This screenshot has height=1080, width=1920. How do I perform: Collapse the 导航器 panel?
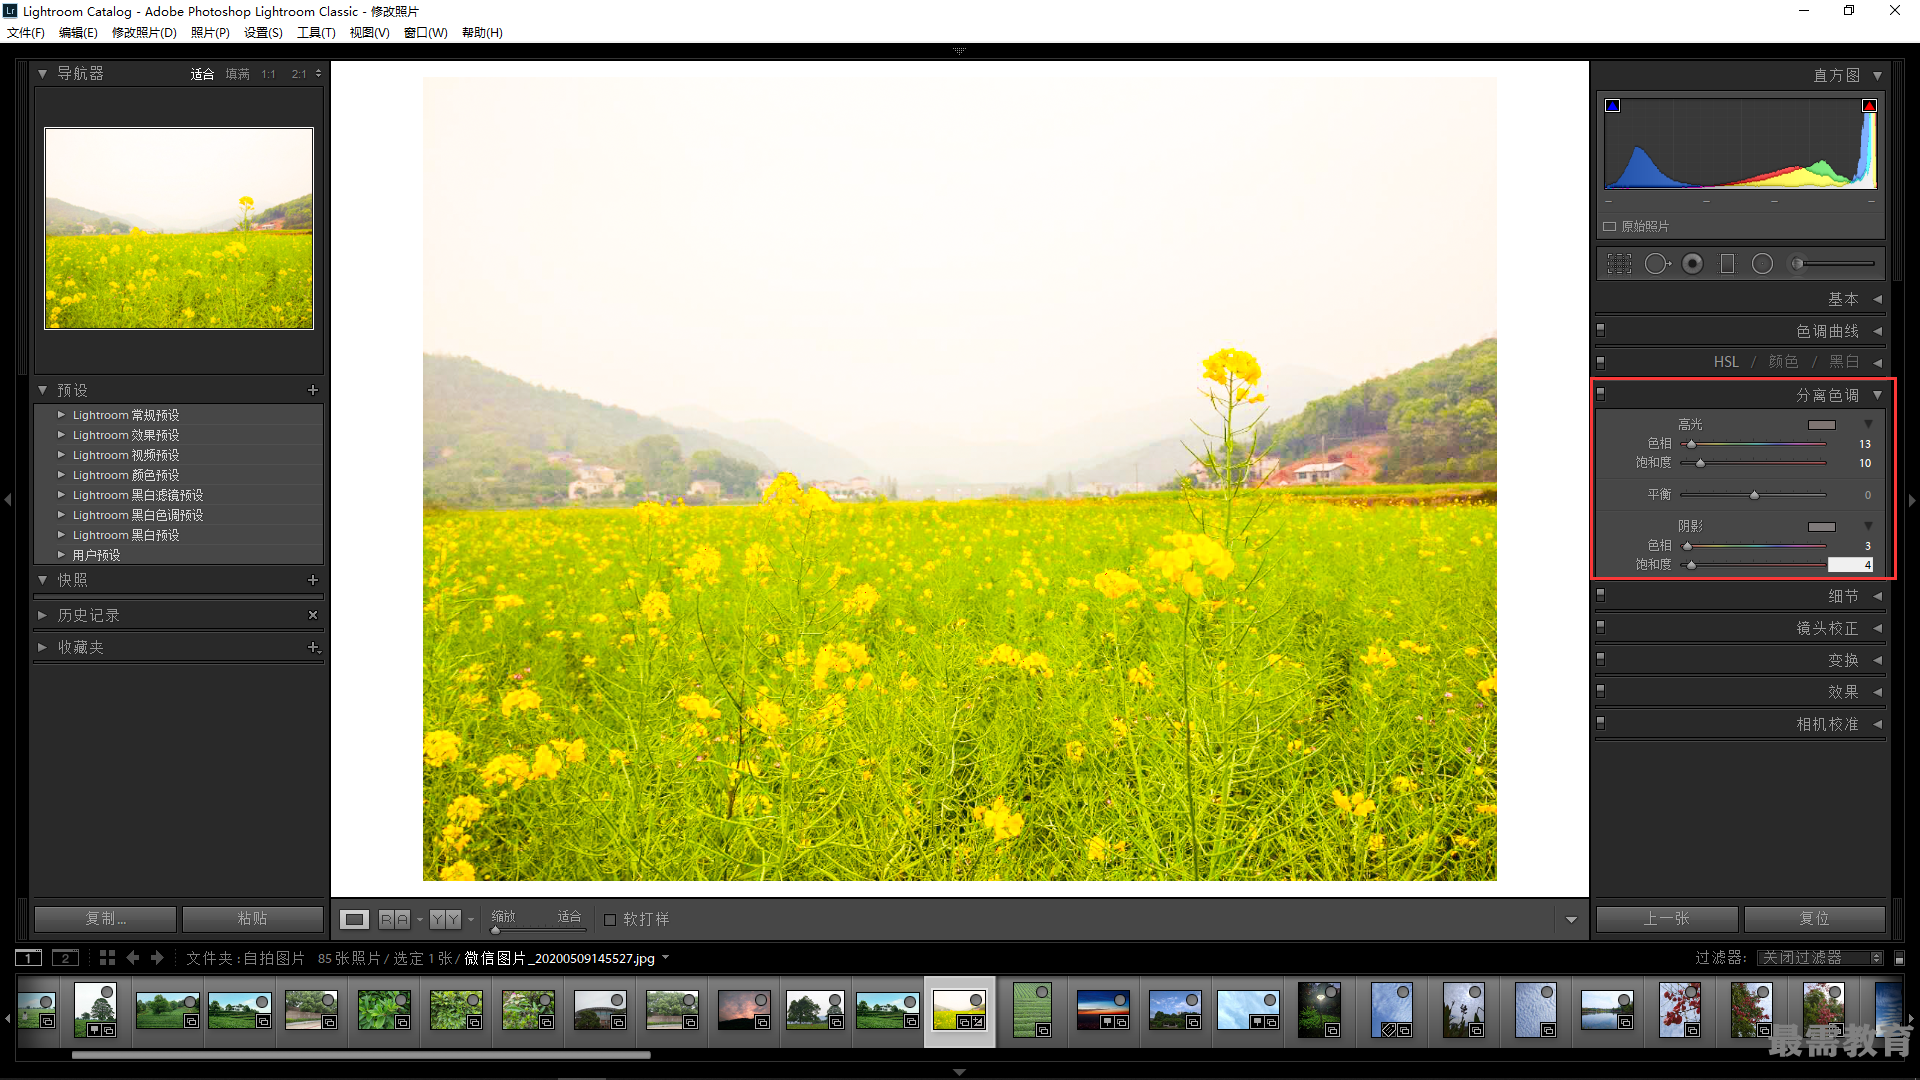point(43,74)
